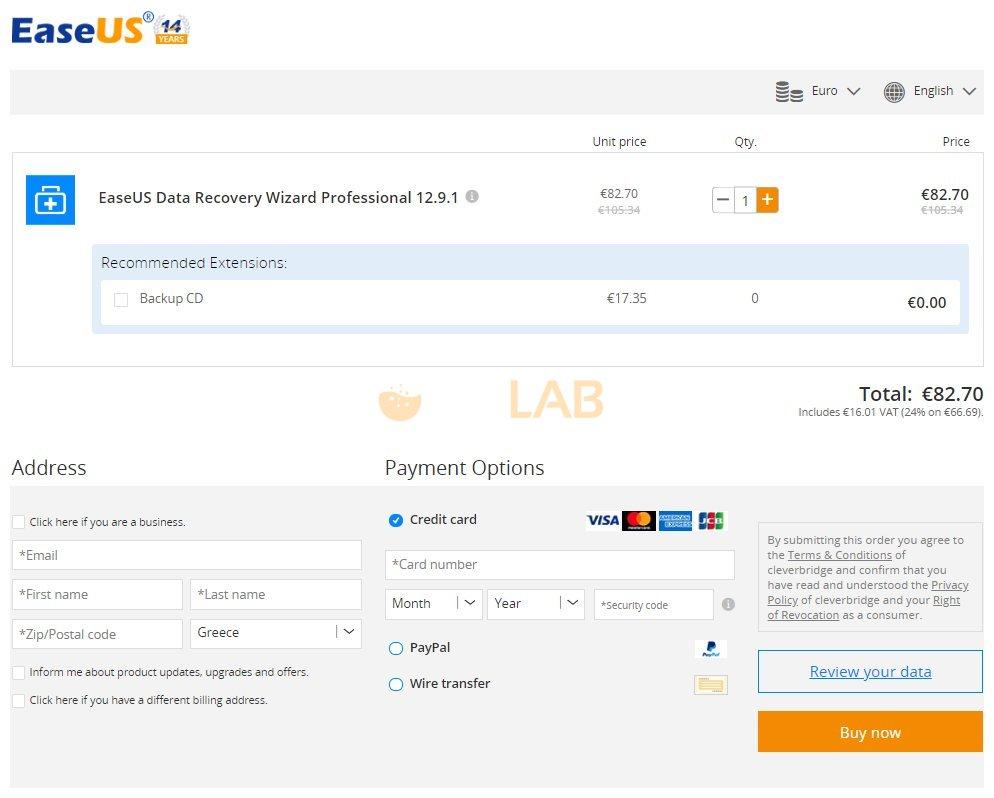Click the globe language icon
The height and width of the screenshot is (798, 994).
click(894, 92)
